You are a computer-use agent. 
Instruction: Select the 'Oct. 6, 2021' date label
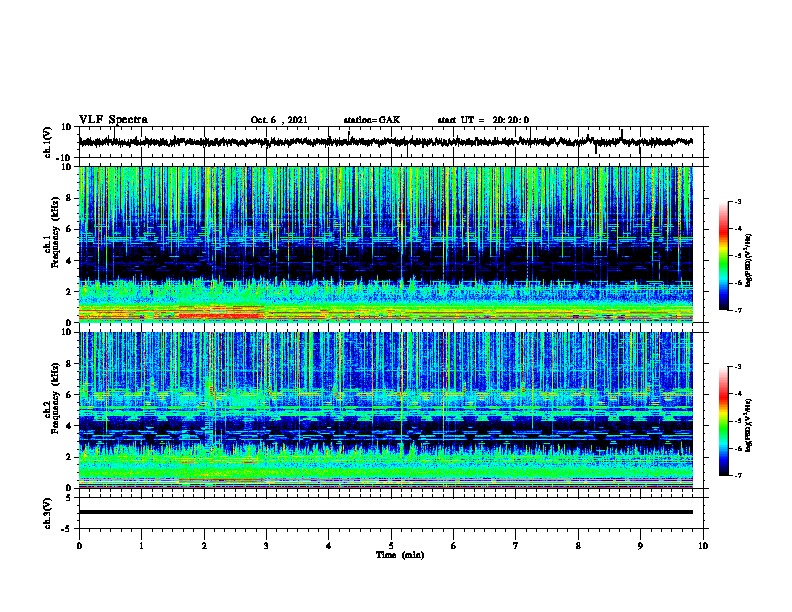279,120
